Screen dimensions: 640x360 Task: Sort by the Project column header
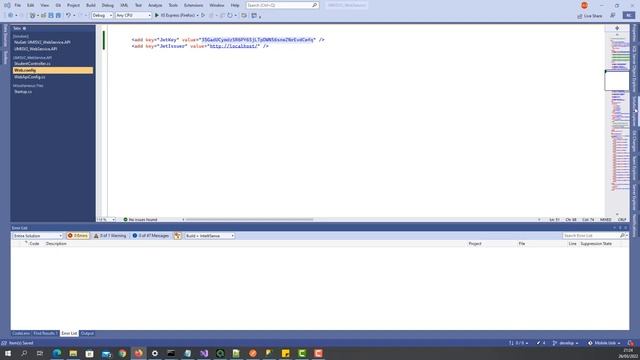click(x=475, y=244)
